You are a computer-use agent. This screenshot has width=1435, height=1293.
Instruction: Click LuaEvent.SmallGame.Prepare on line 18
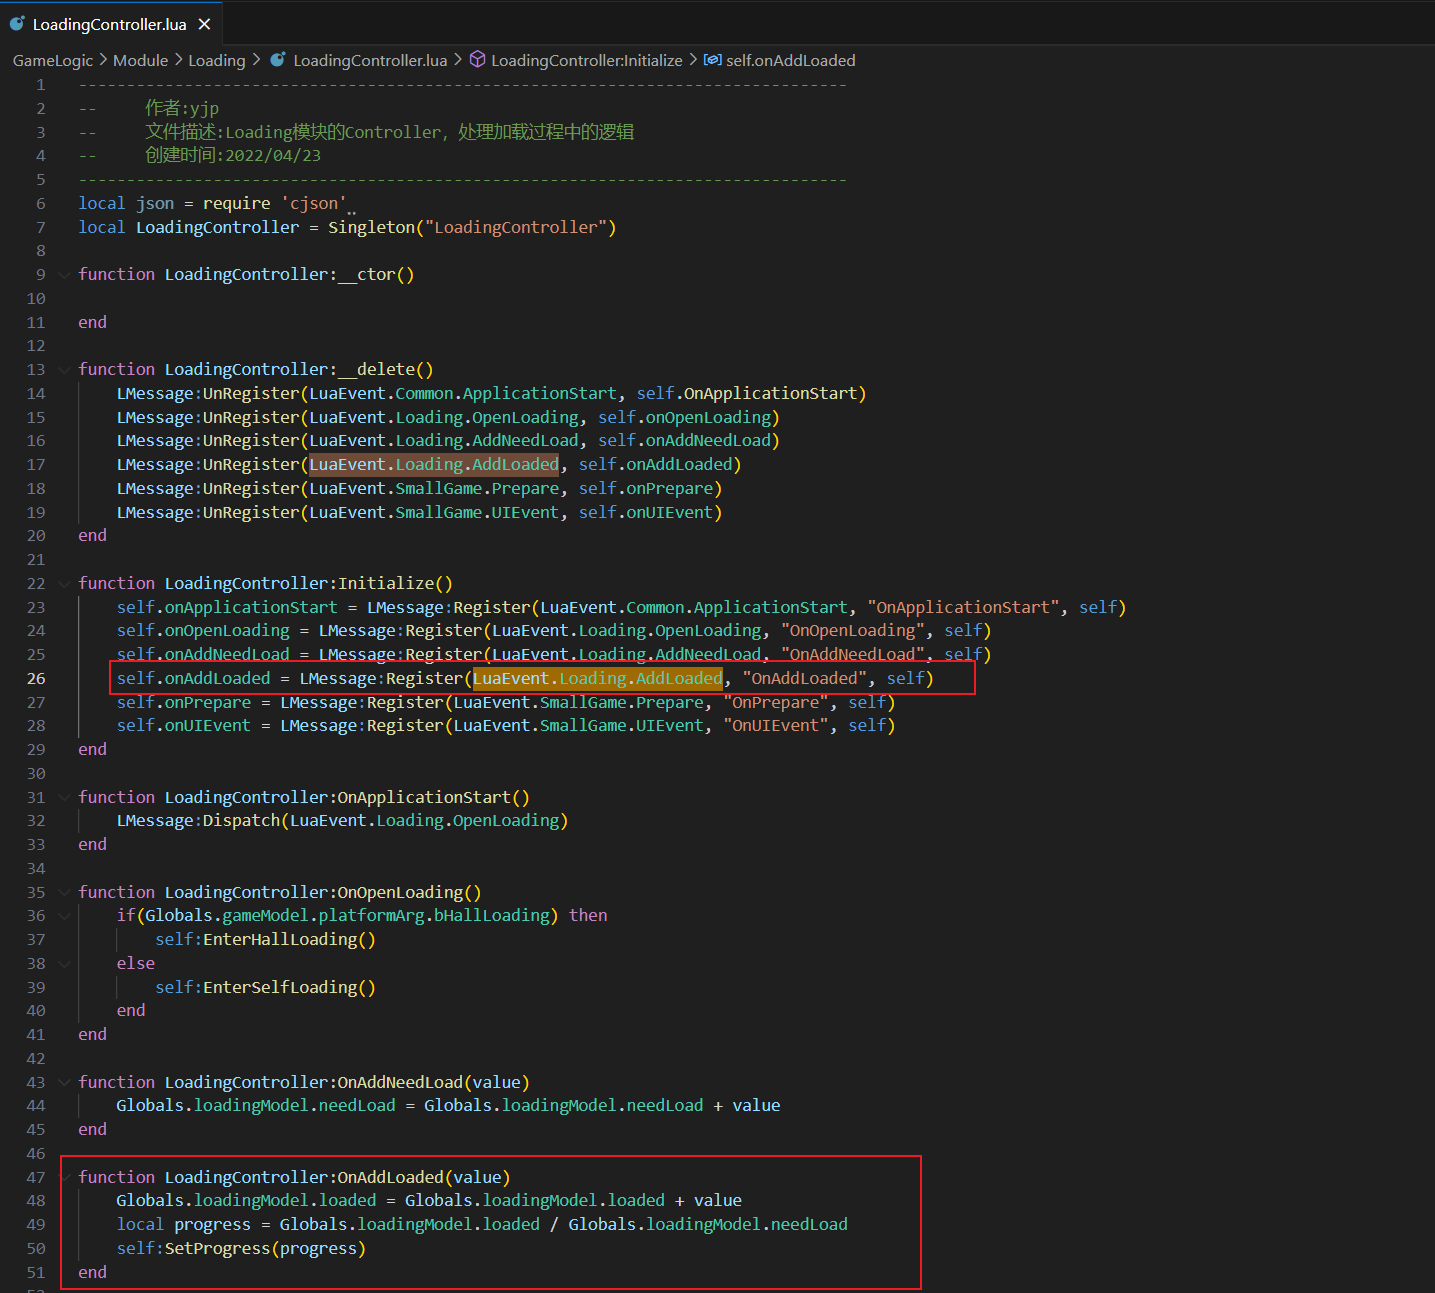tap(434, 488)
